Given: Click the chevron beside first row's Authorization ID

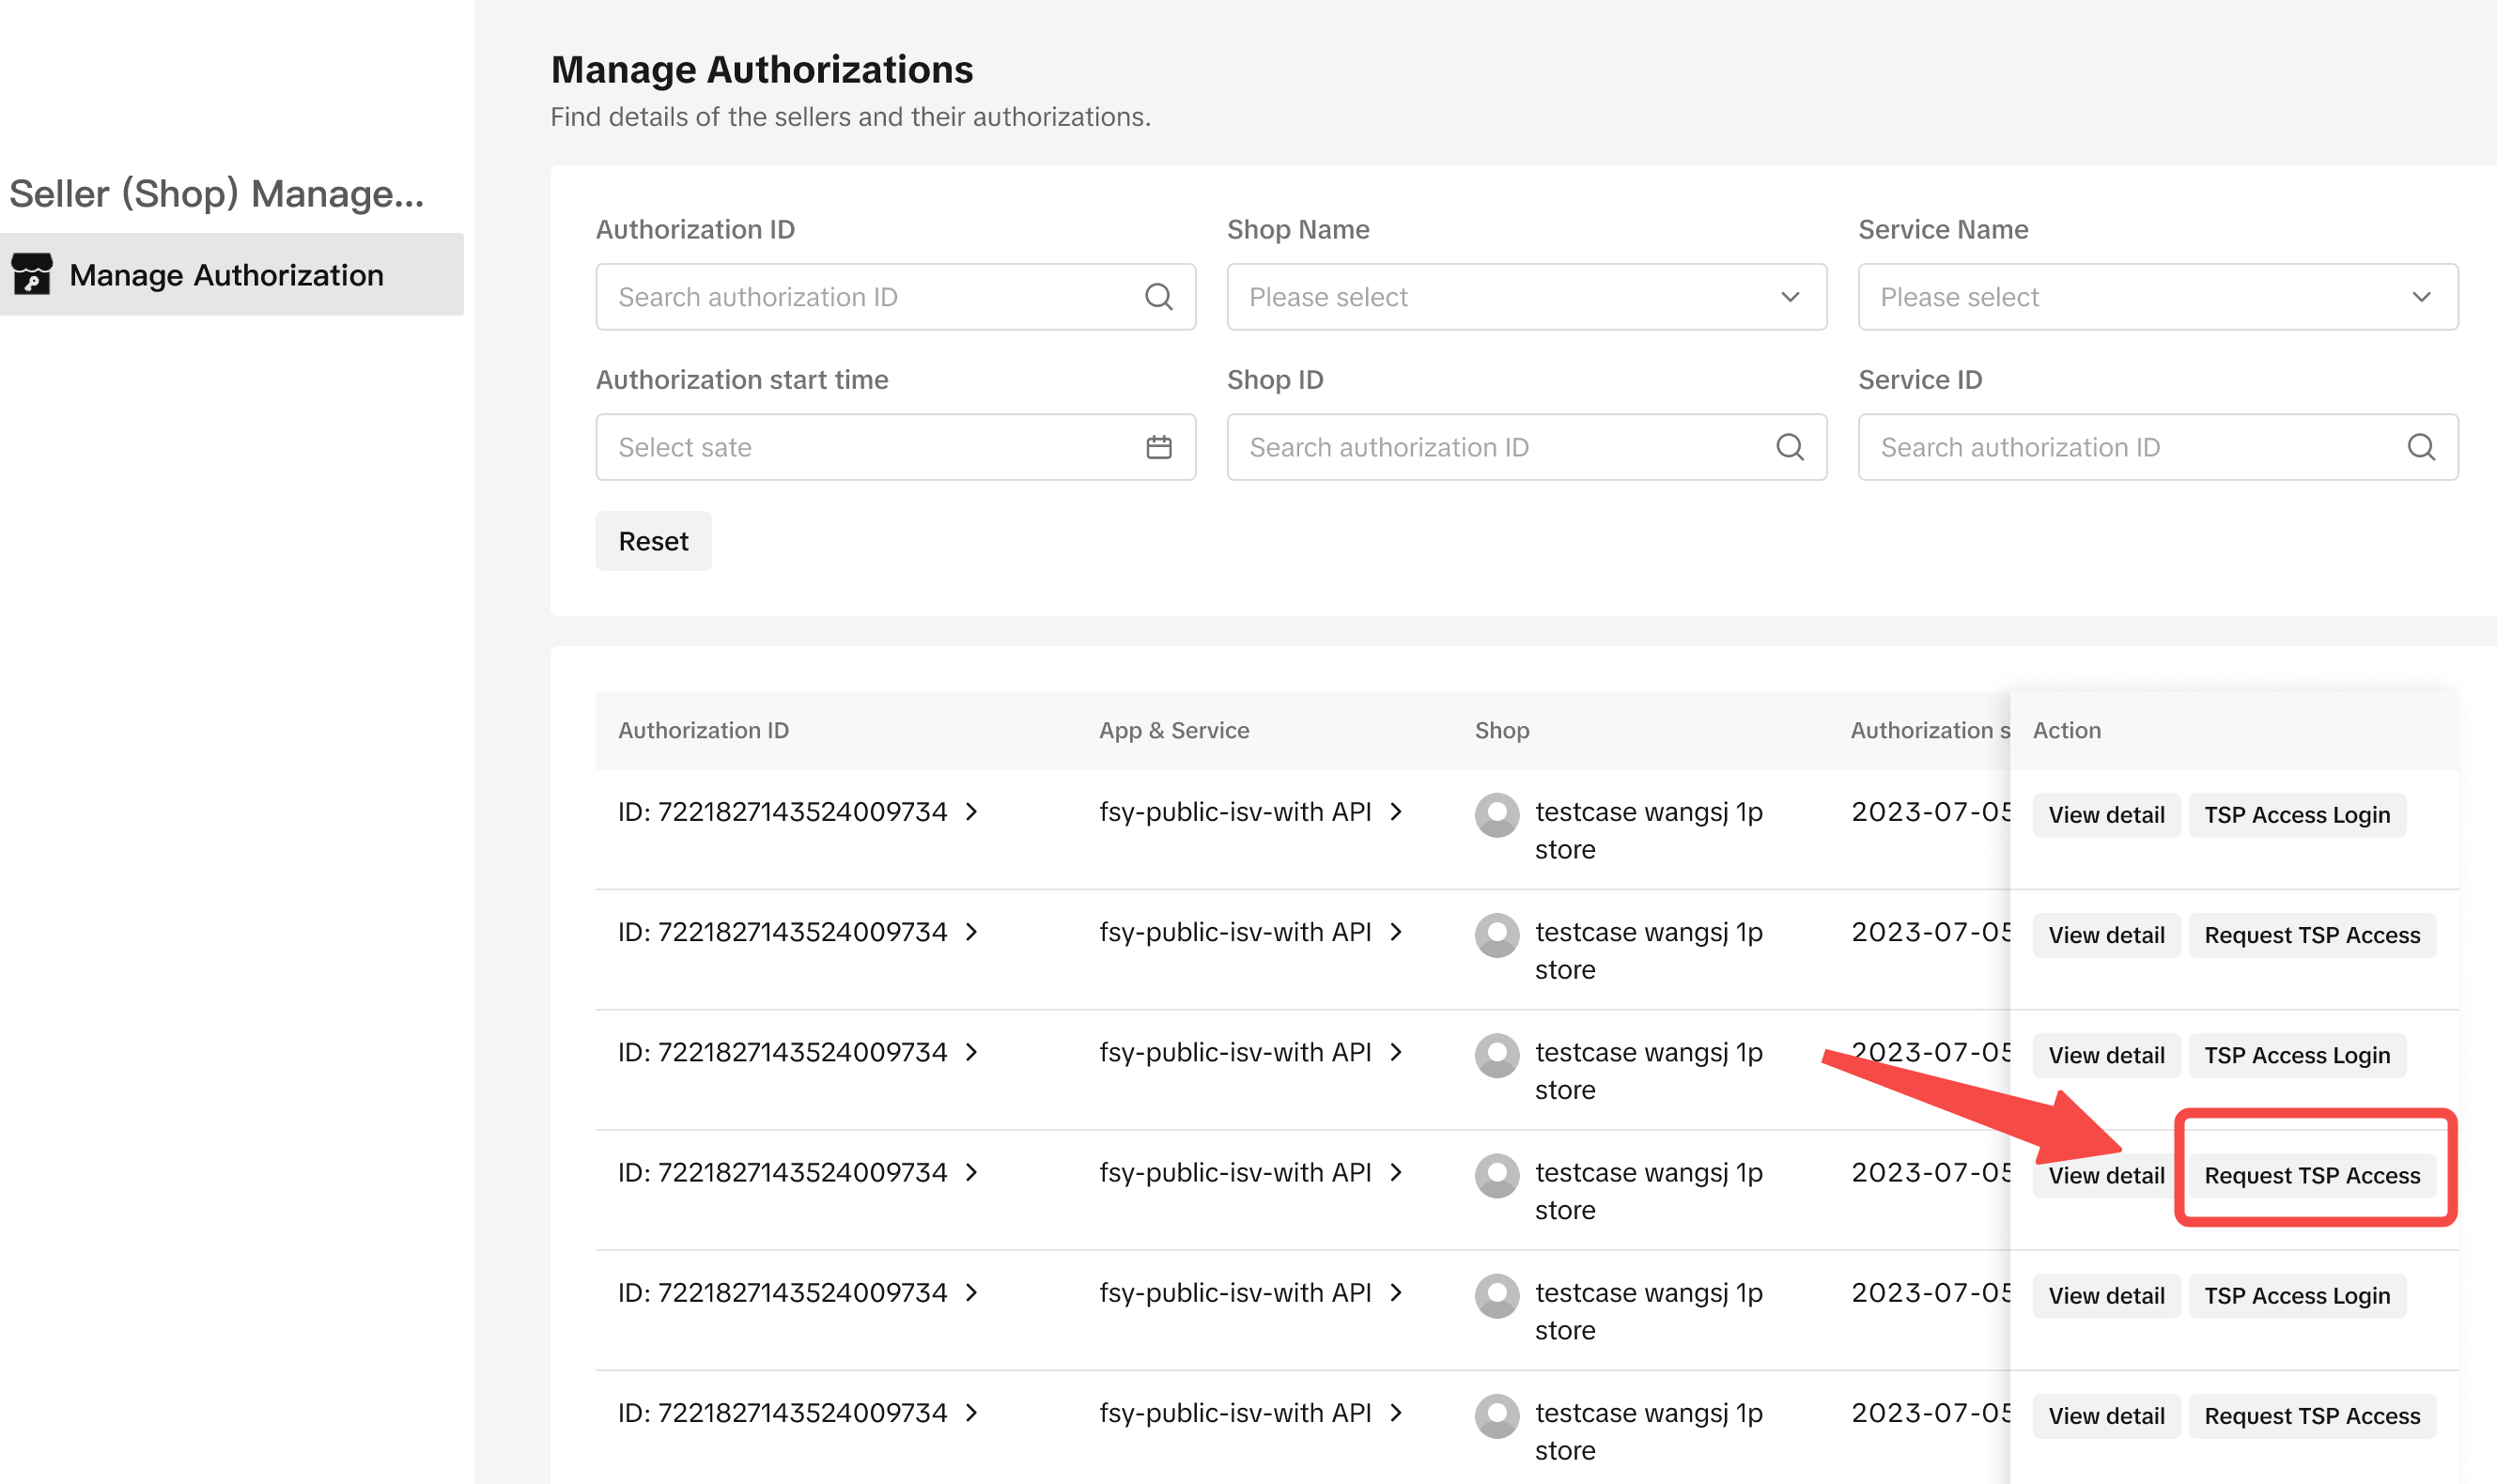Looking at the screenshot, I should click(x=972, y=812).
